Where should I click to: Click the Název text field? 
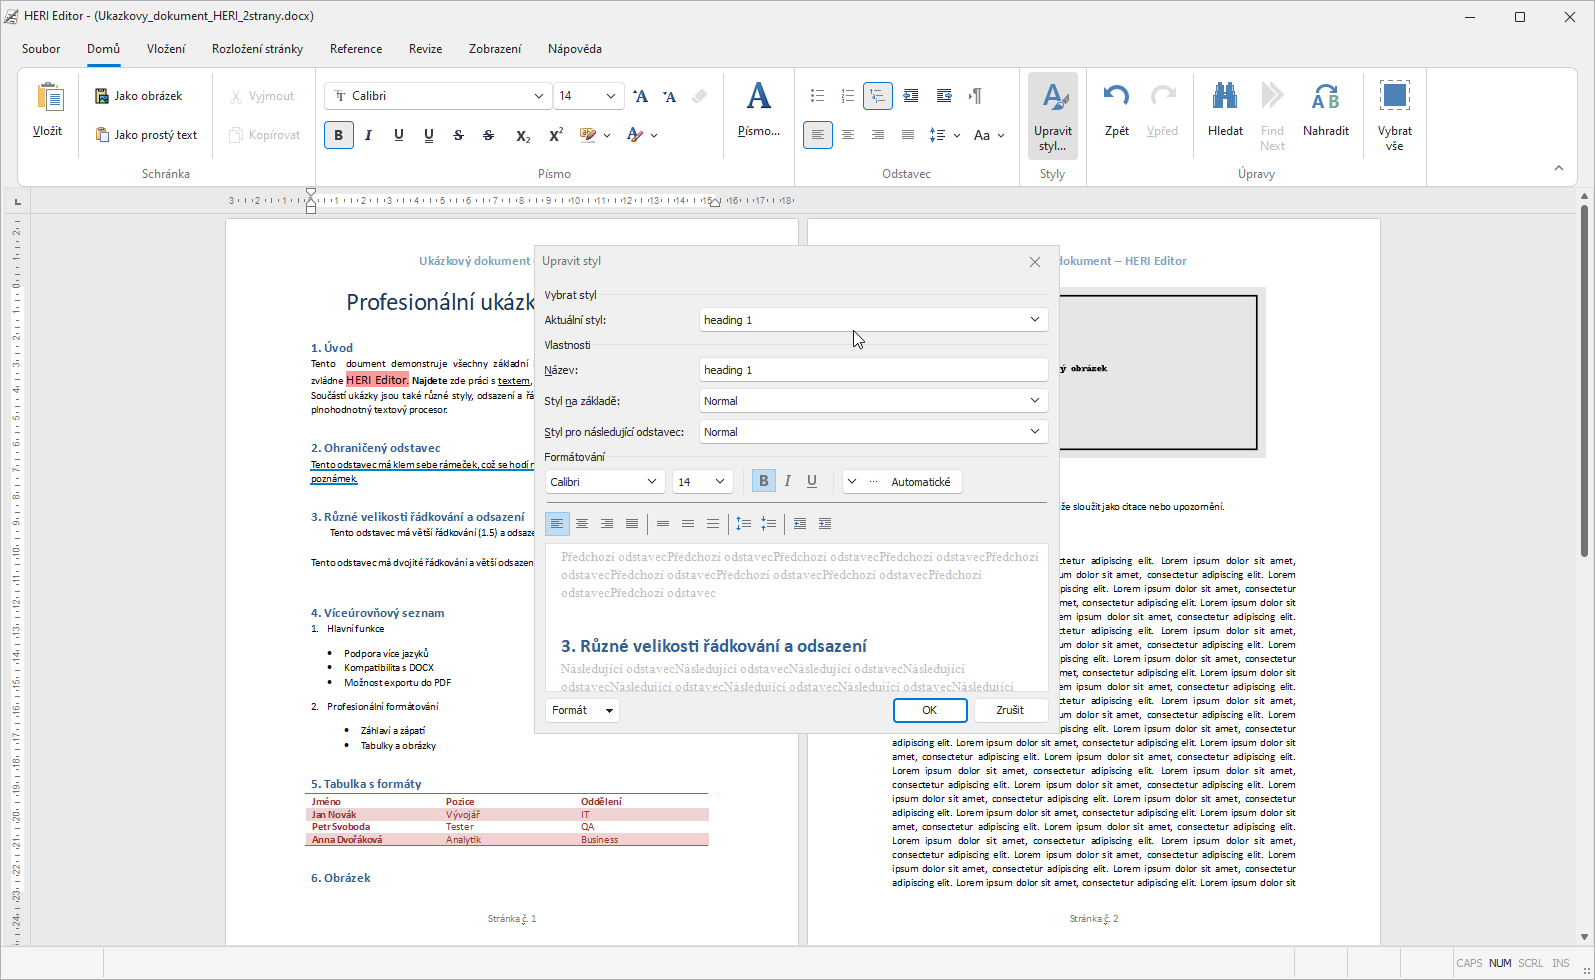[x=872, y=370]
